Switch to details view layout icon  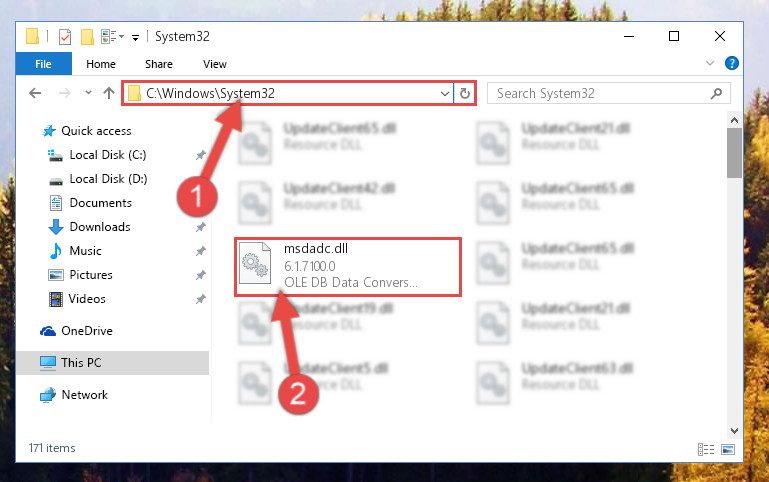pyautogui.click(x=706, y=449)
